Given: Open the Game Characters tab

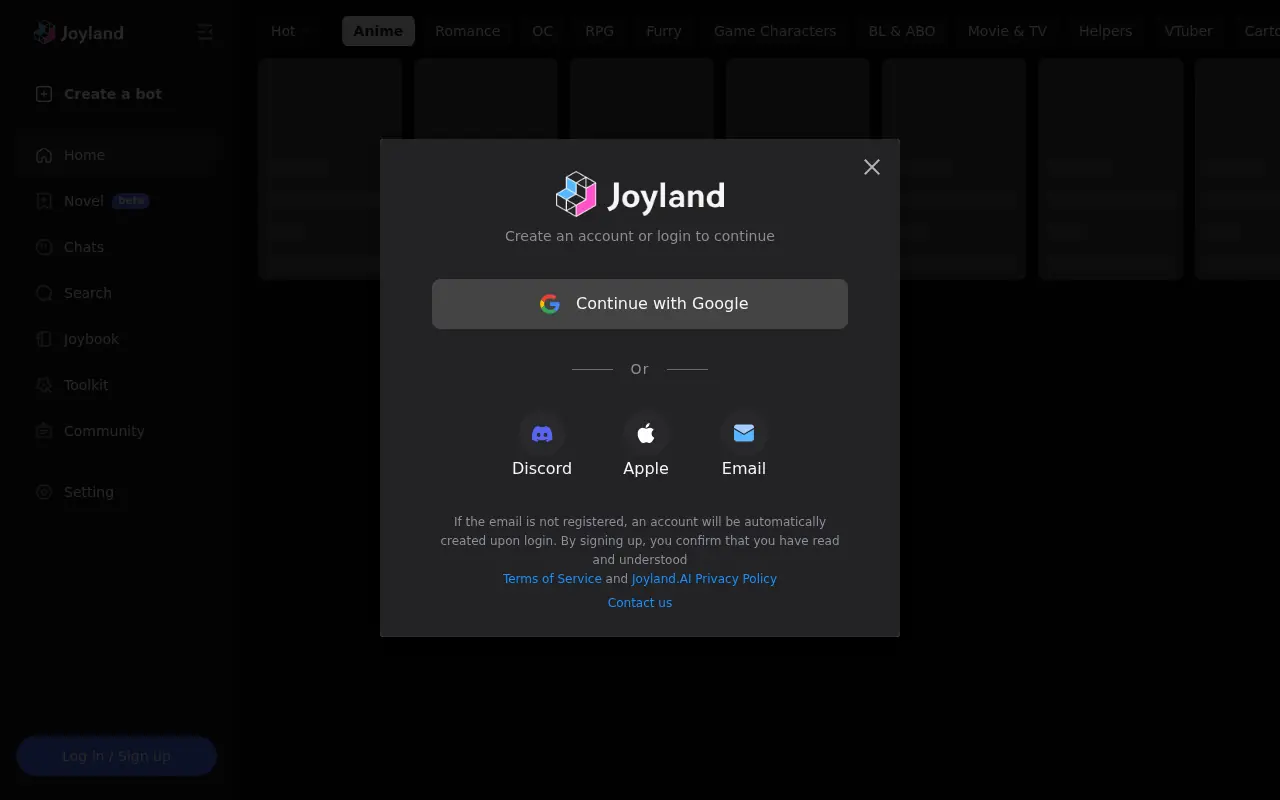Looking at the screenshot, I should coord(775,31).
